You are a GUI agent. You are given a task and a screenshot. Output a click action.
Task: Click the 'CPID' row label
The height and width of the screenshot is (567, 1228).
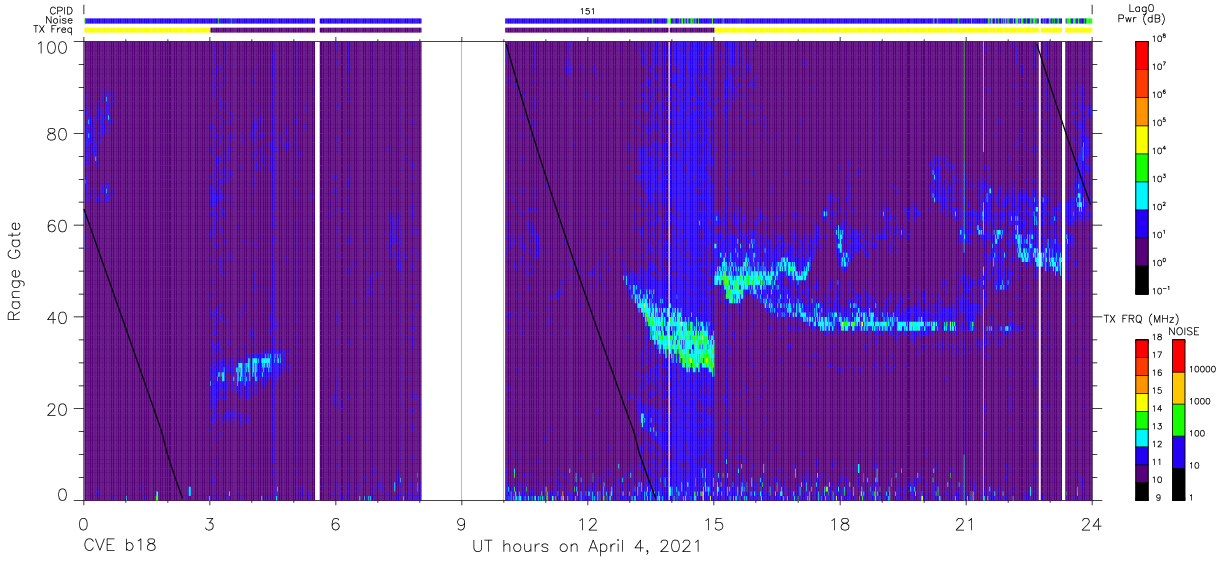click(x=61, y=11)
